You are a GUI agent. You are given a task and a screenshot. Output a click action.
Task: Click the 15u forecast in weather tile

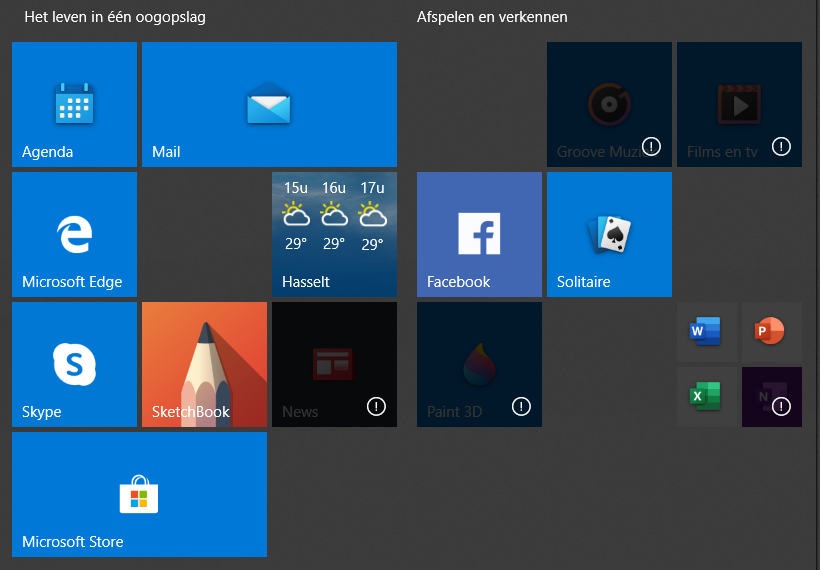coord(296,215)
